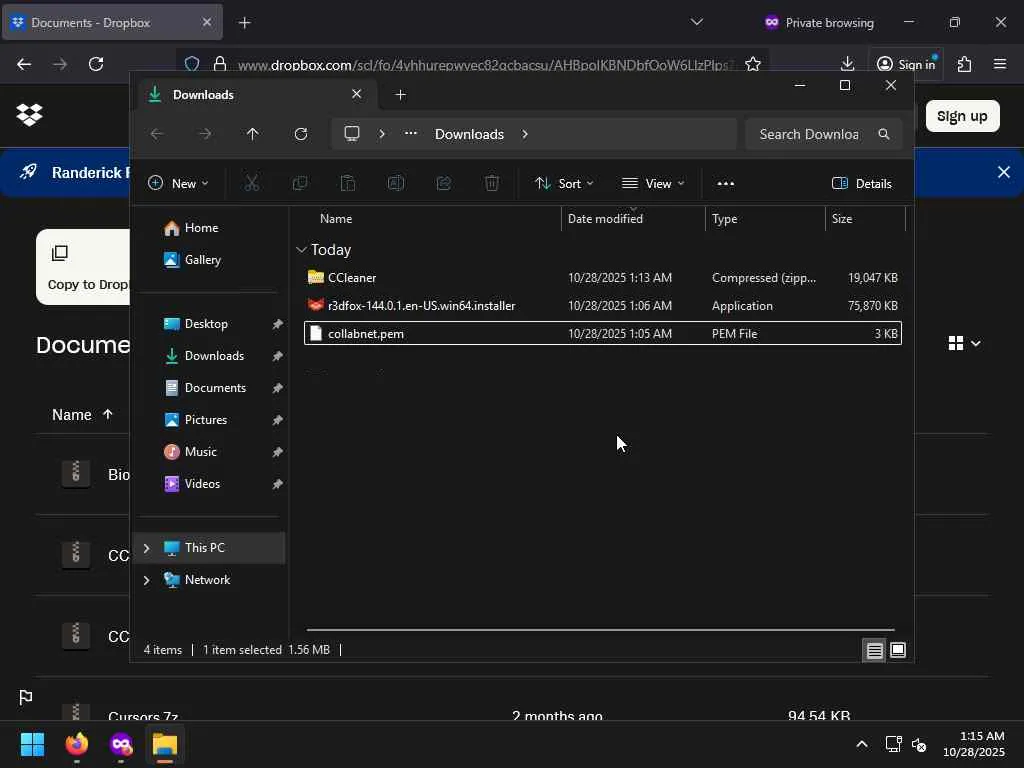Click chevron after Downloads in address bar
1024x768 pixels.
pyautogui.click(x=525, y=134)
